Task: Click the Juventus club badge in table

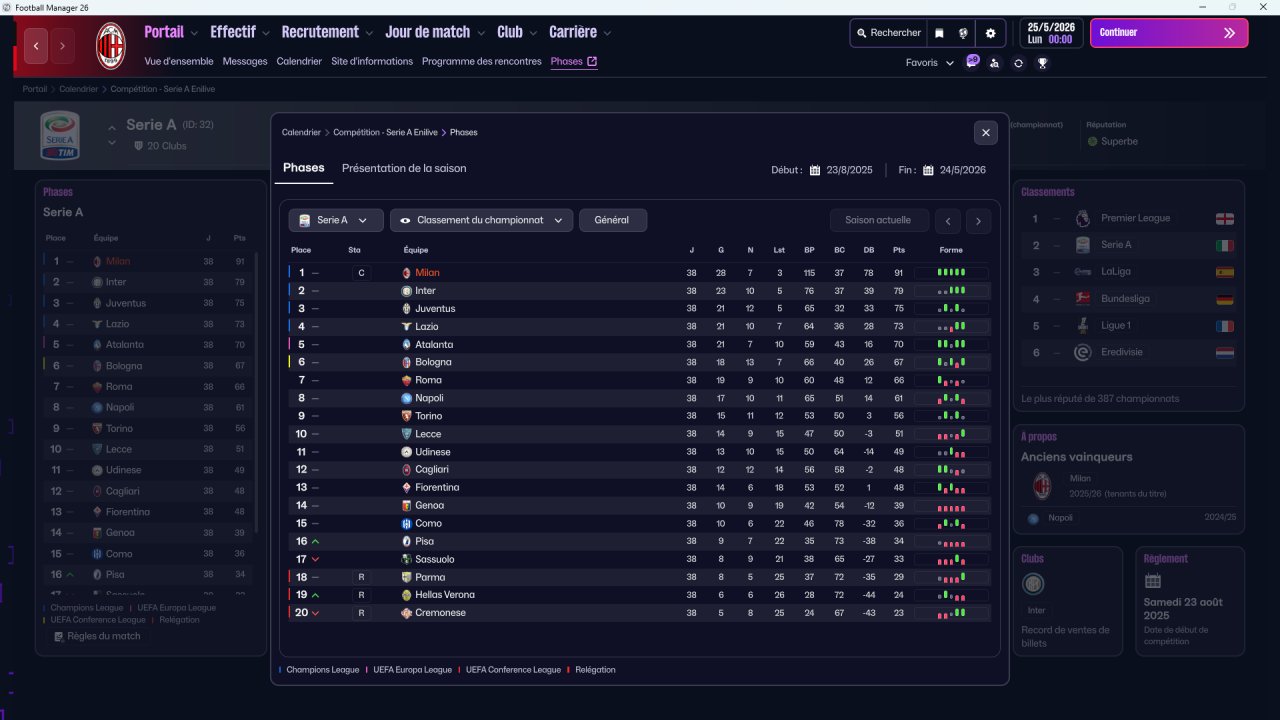Action: (406, 309)
